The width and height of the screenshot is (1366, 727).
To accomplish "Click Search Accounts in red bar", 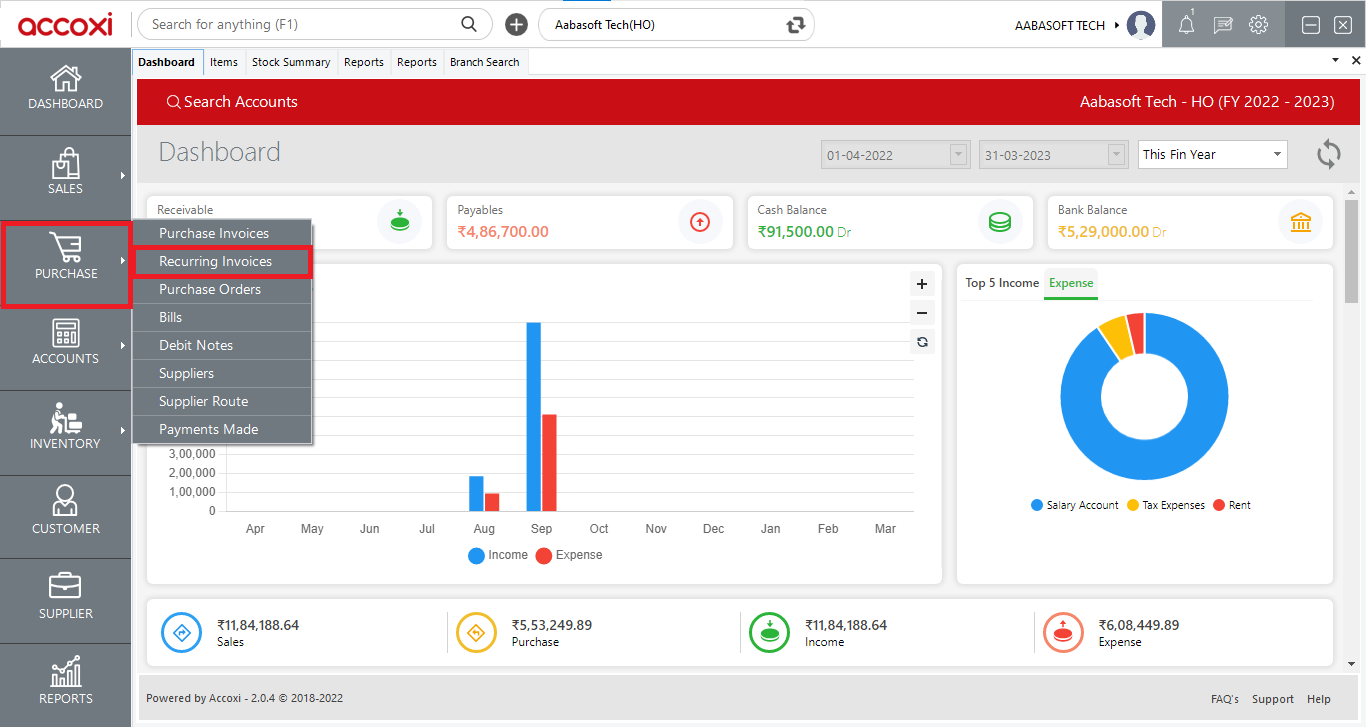I will coord(232,102).
